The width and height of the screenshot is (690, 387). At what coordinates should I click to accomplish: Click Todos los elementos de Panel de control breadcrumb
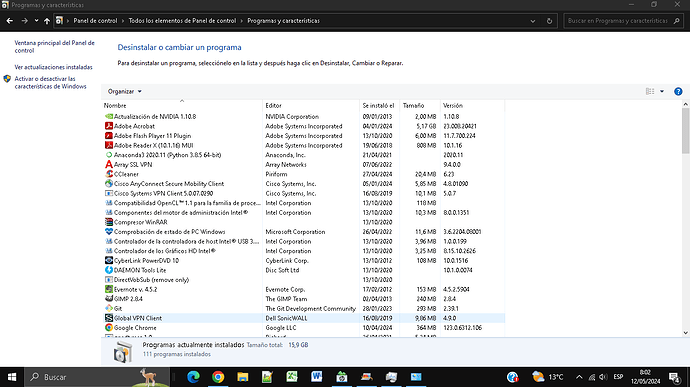point(182,21)
